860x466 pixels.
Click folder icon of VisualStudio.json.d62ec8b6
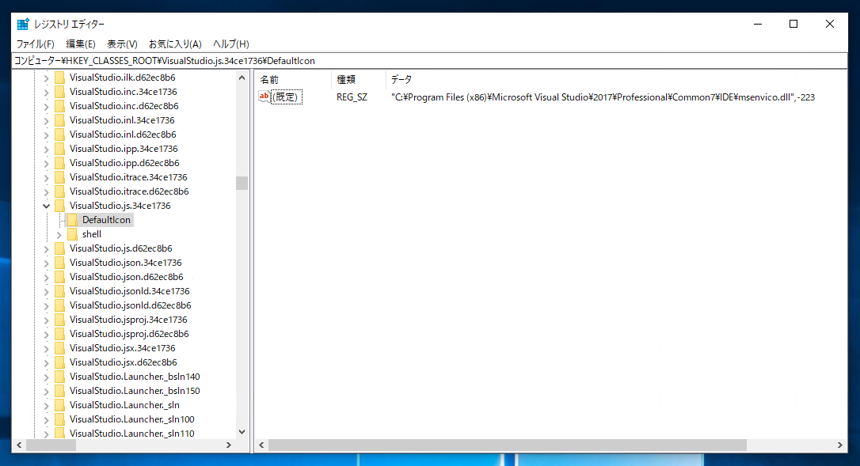point(60,277)
